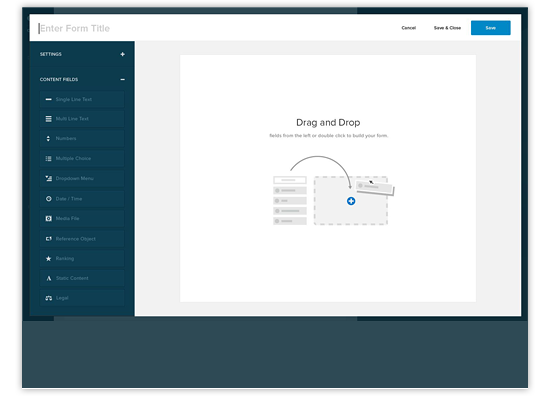Image resolution: width=550 pixels, height=403 pixels.
Task: Click the Legal scales icon
Action: (x=48, y=298)
